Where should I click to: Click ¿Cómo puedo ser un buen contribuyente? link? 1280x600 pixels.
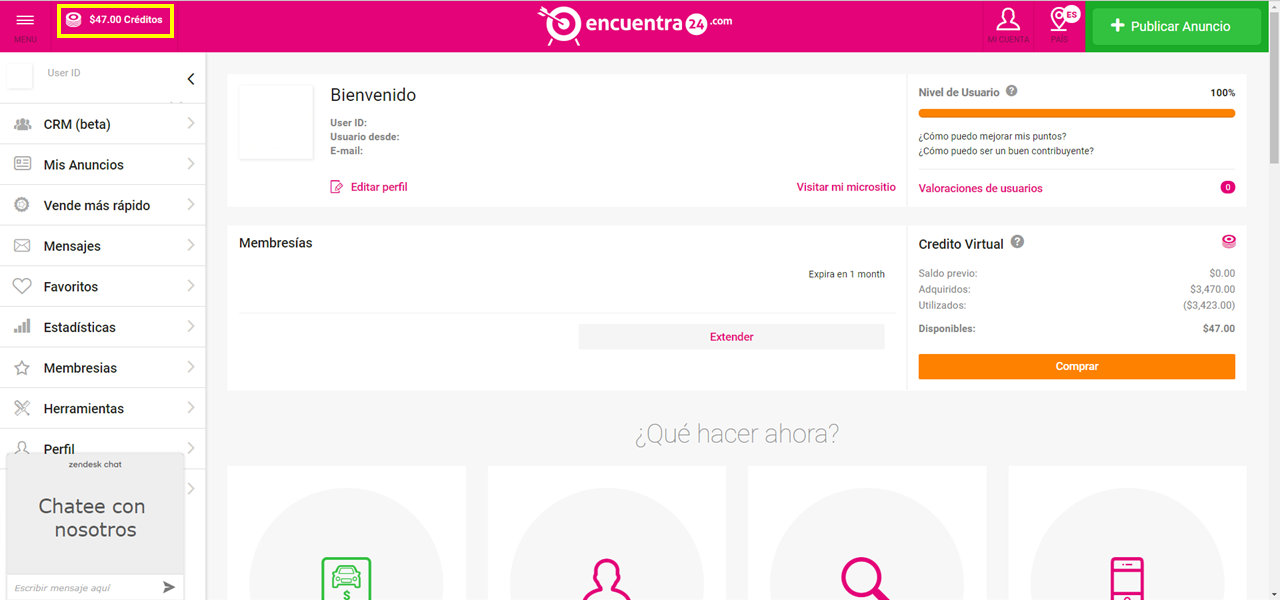tap(1006, 151)
